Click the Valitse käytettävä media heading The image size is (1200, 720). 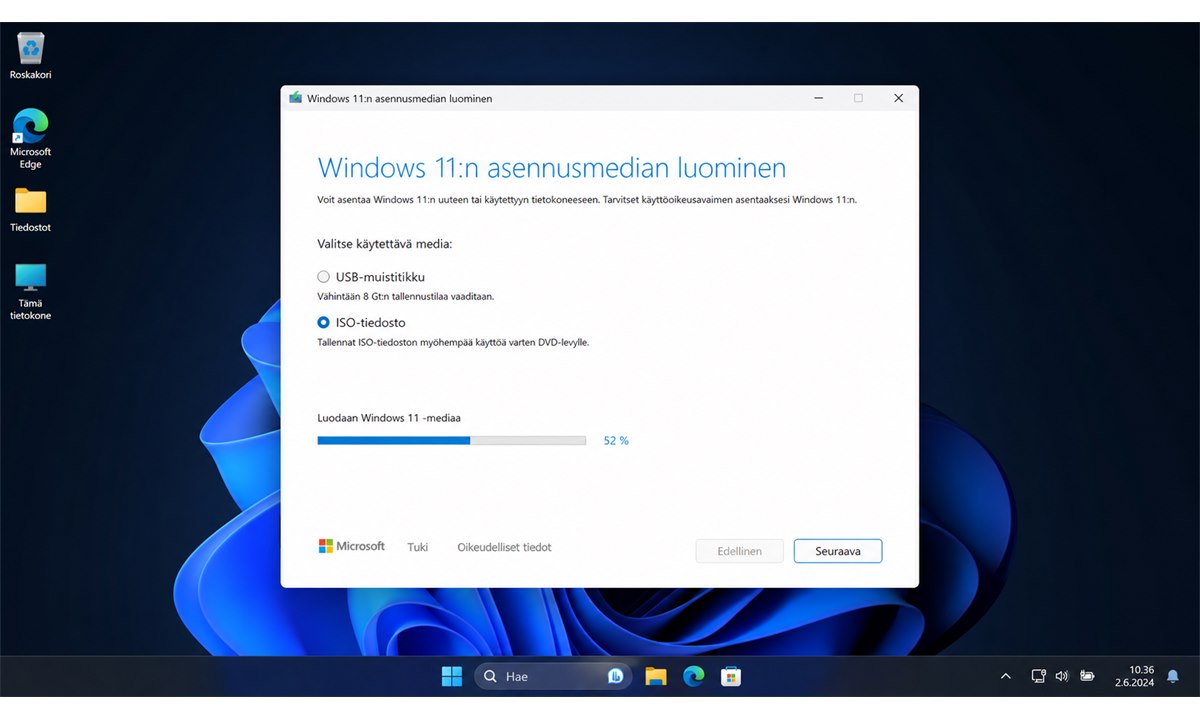point(385,244)
